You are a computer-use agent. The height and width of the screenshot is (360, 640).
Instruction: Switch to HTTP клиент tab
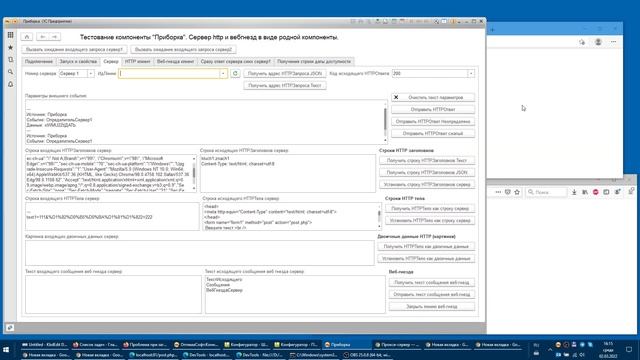point(138,61)
